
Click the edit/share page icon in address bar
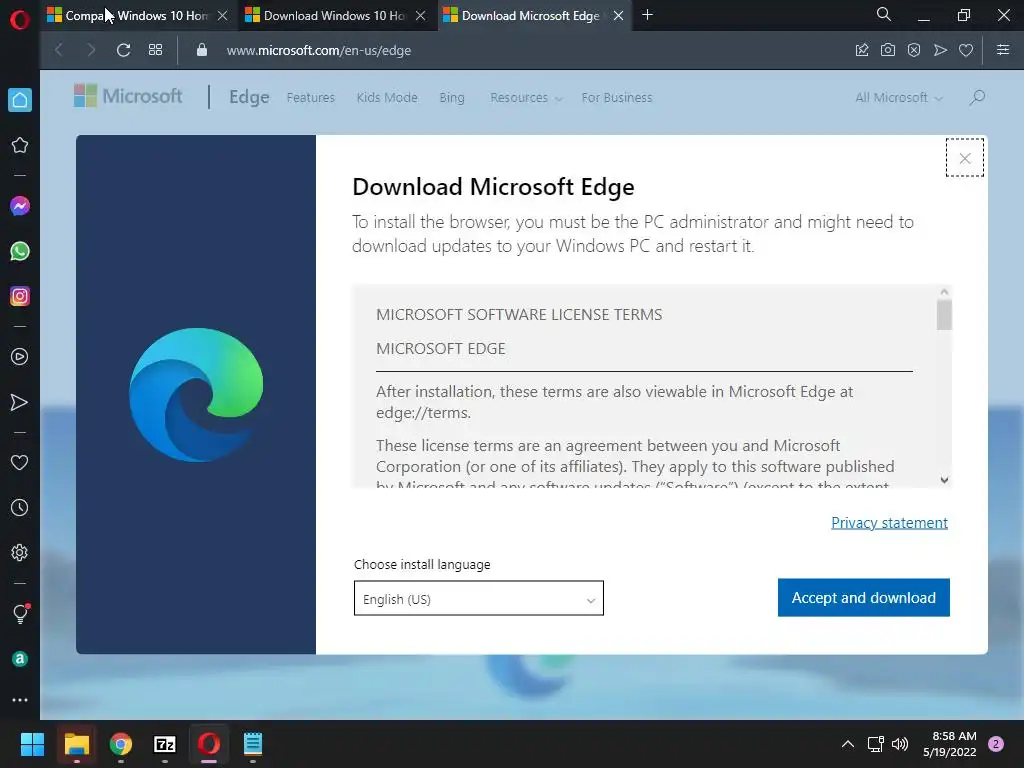pos(862,50)
